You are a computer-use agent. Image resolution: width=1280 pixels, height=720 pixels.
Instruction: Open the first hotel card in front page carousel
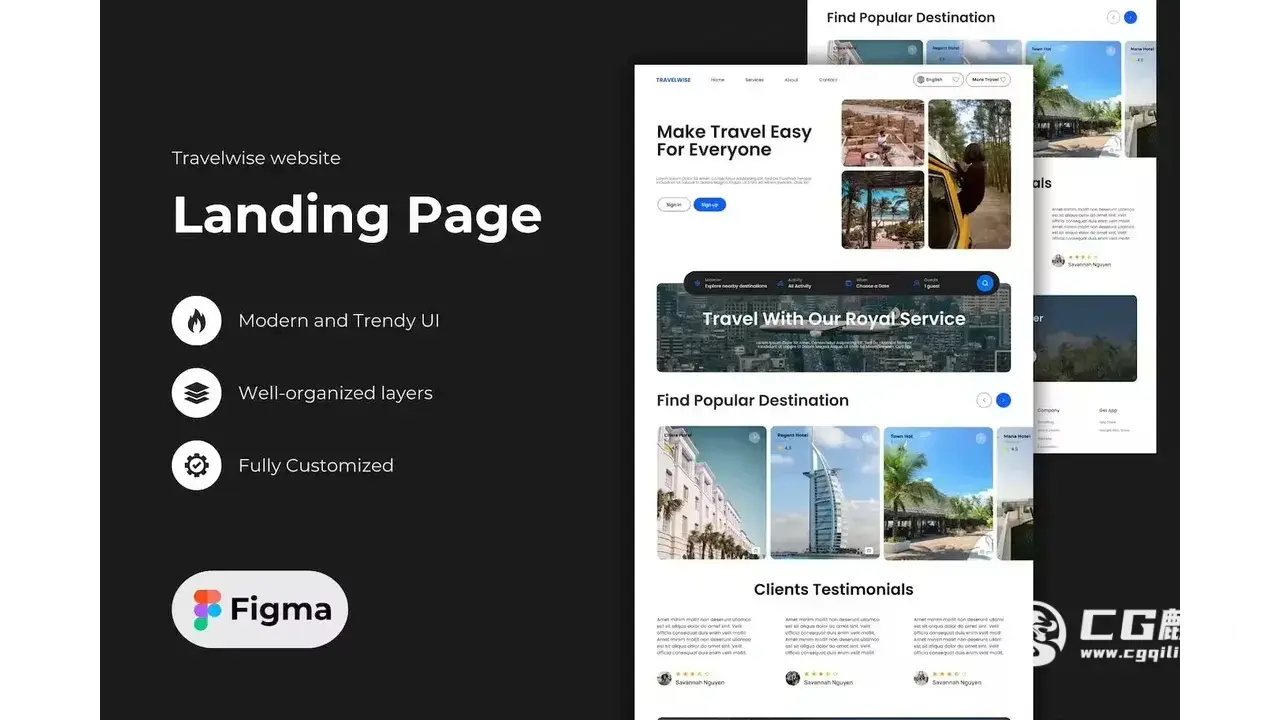[712, 493]
